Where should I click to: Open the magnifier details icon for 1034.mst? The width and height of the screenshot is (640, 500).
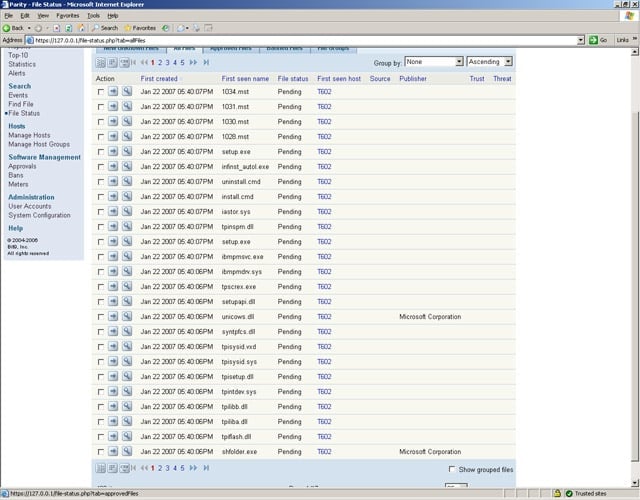point(127,91)
